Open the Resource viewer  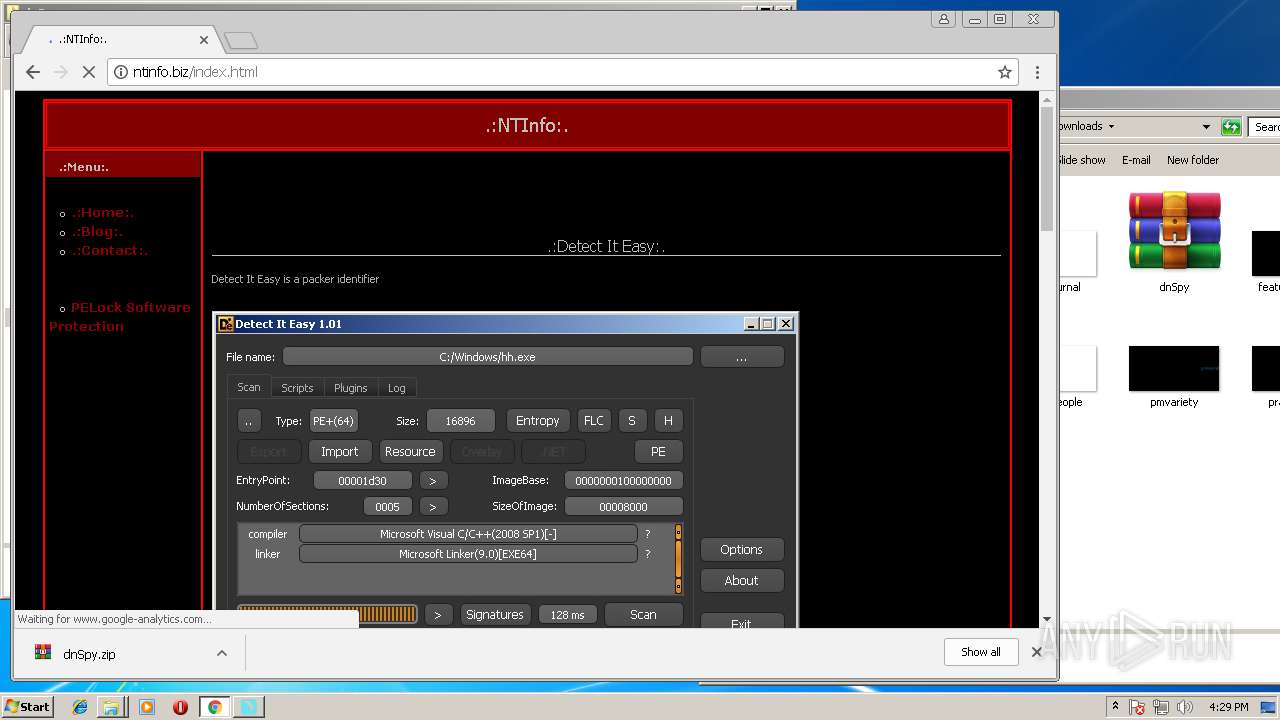(410, 452)
